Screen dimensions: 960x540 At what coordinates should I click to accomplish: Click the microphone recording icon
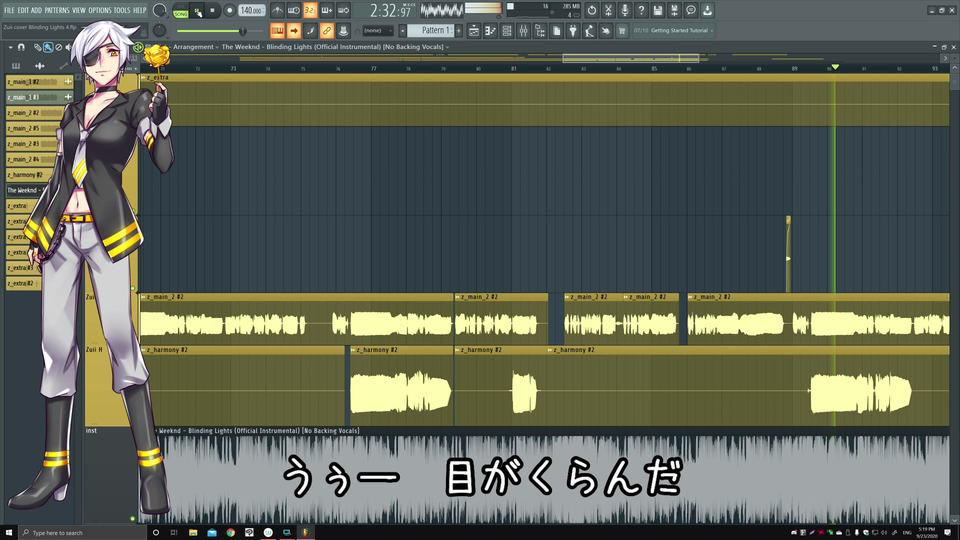[x=624, y=10]
